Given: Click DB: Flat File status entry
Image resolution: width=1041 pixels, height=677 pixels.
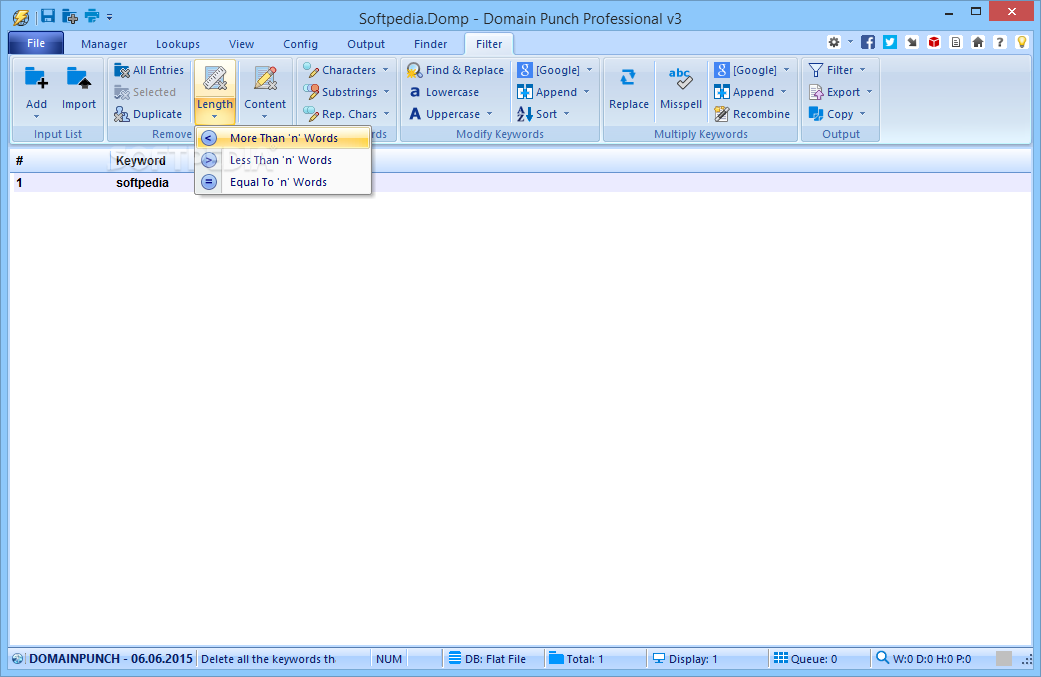Looking at the screenshot, I should [487, 658].
